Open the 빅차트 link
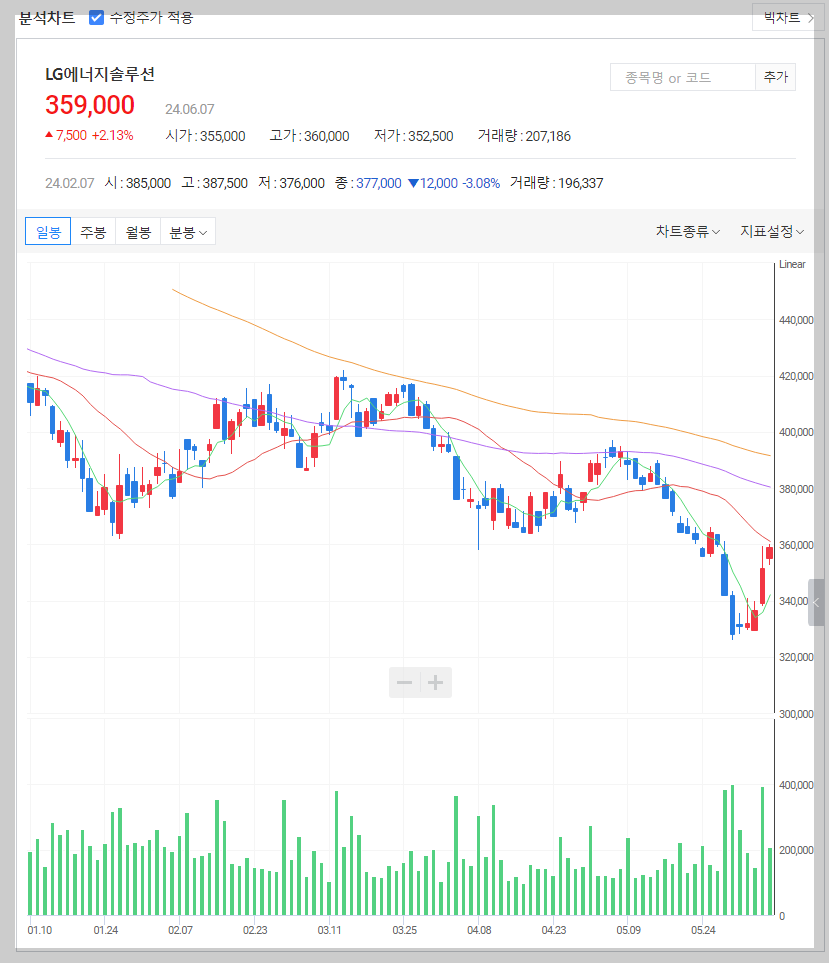 tap(788, 17)
